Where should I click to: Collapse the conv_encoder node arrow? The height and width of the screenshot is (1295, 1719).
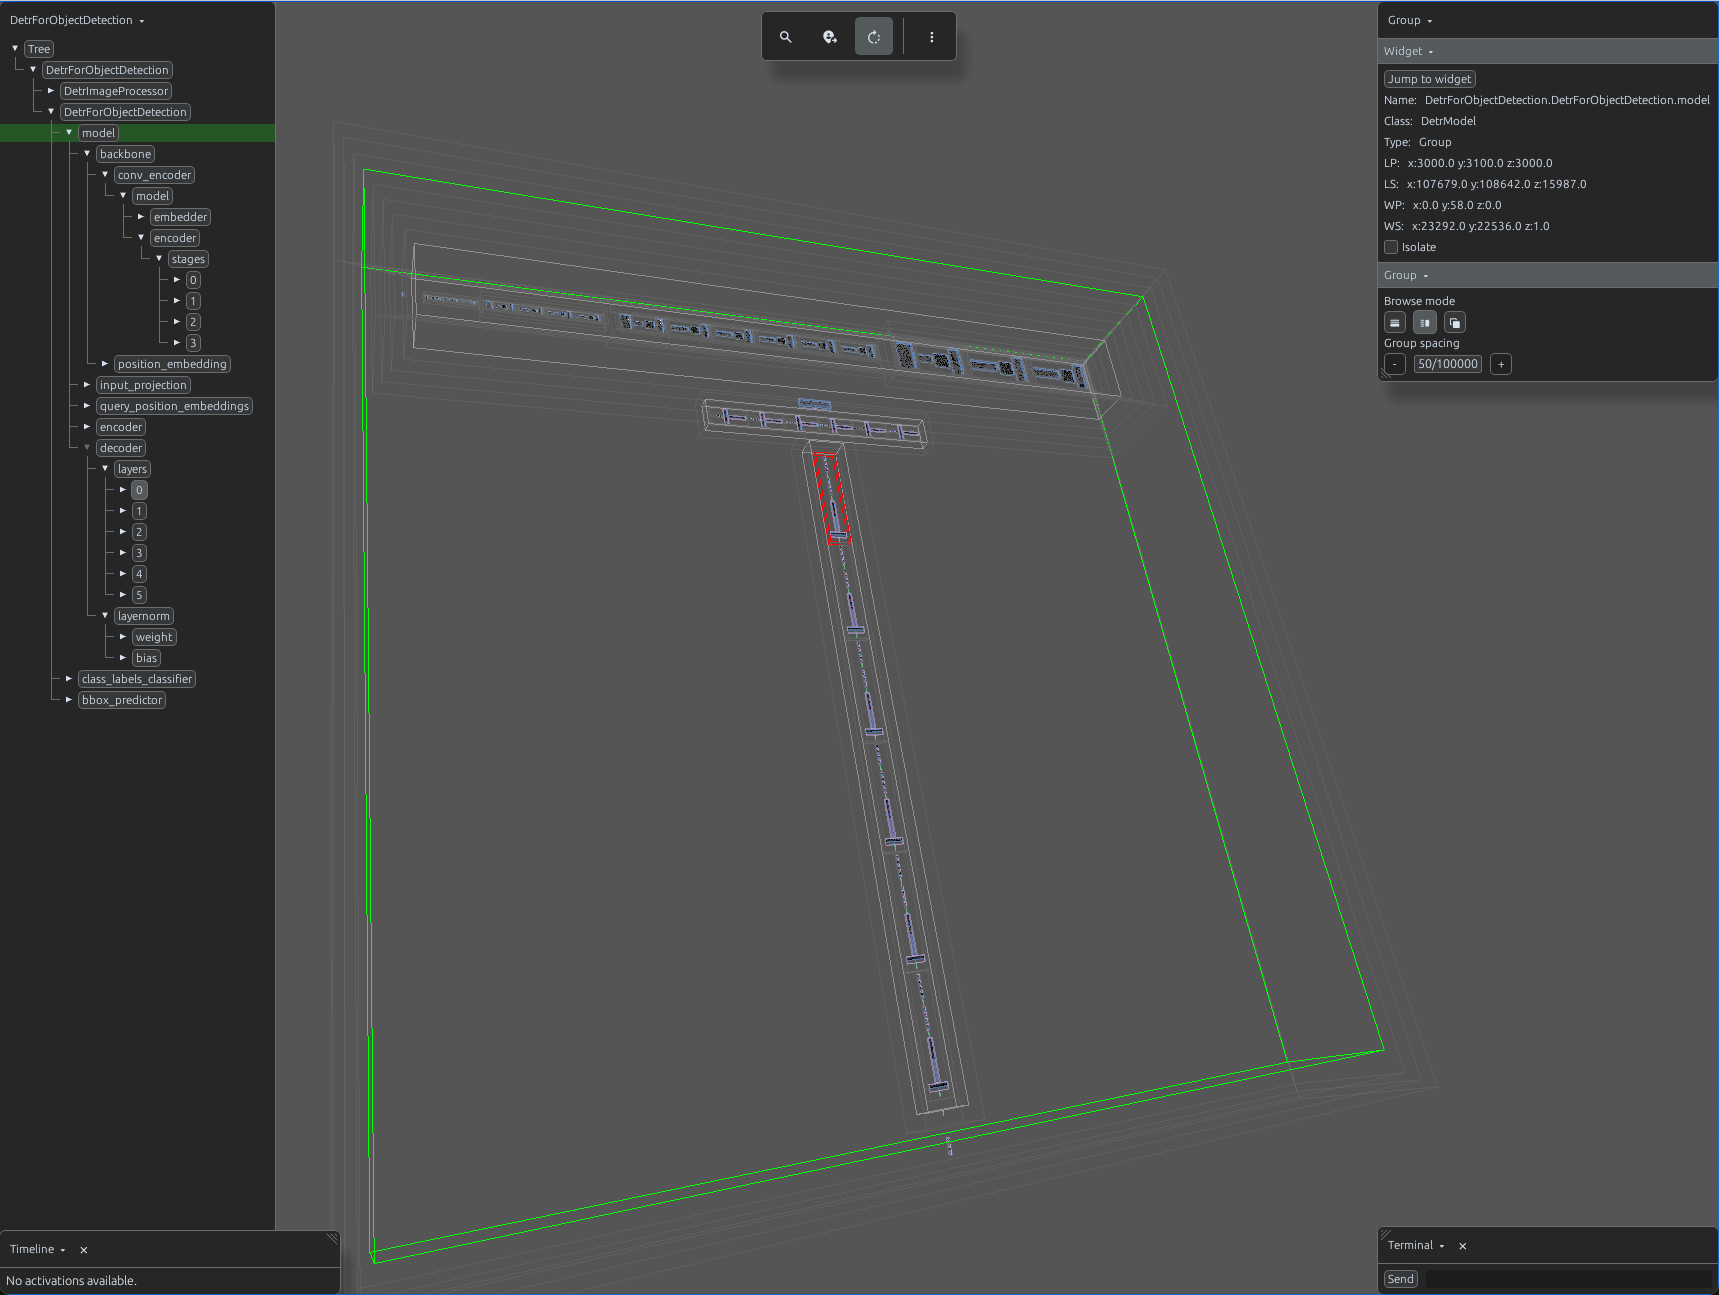click(x=105, y=174)
